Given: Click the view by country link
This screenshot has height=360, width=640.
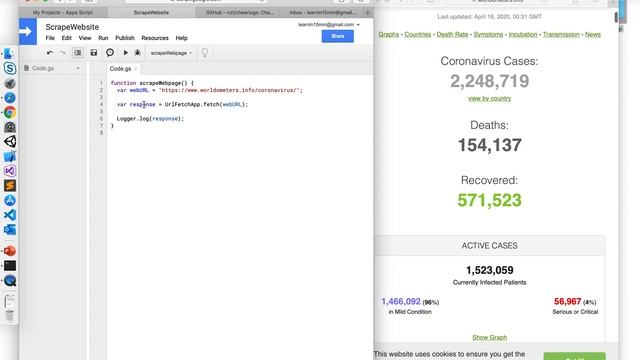Looking at the screenshot, I should [489, 98].
